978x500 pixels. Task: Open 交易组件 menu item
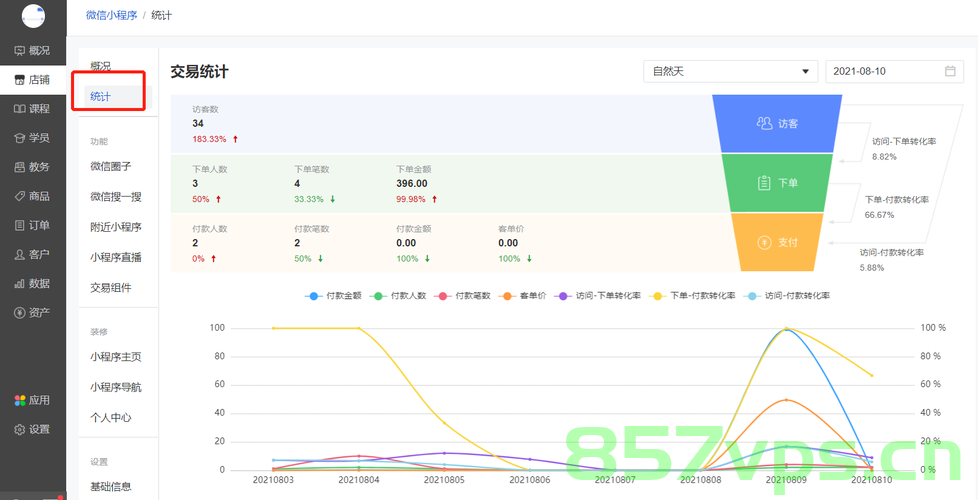(x=111, y=288)
